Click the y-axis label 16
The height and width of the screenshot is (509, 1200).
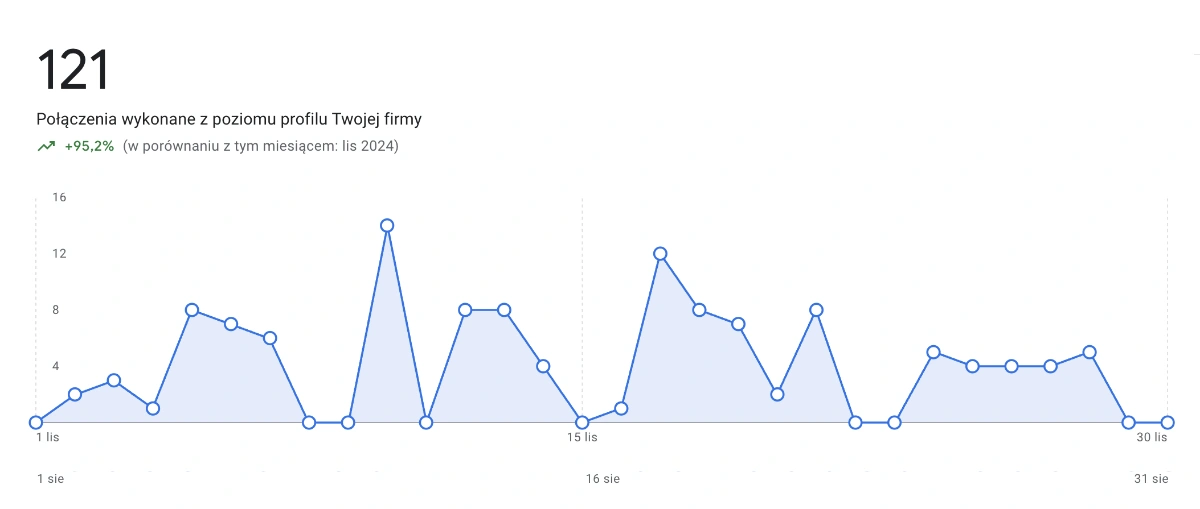59,197
